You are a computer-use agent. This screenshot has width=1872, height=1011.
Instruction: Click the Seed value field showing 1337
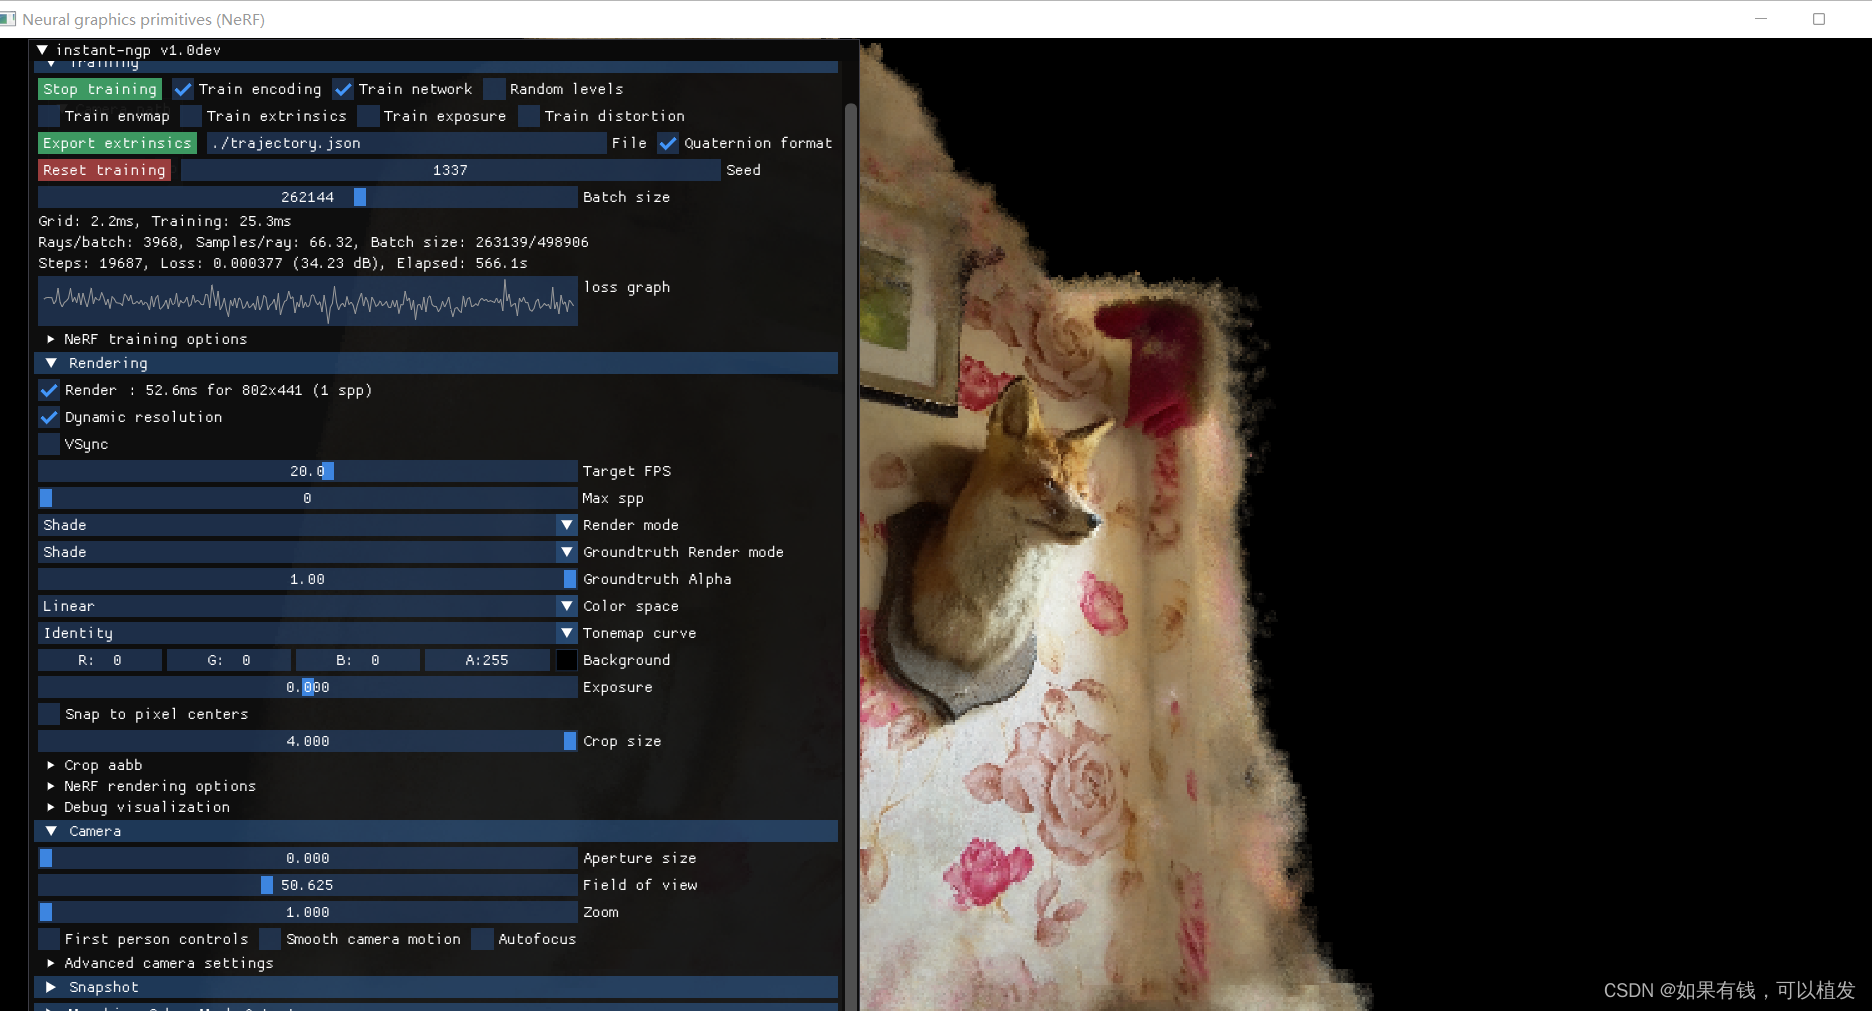[x=450, y=170]
